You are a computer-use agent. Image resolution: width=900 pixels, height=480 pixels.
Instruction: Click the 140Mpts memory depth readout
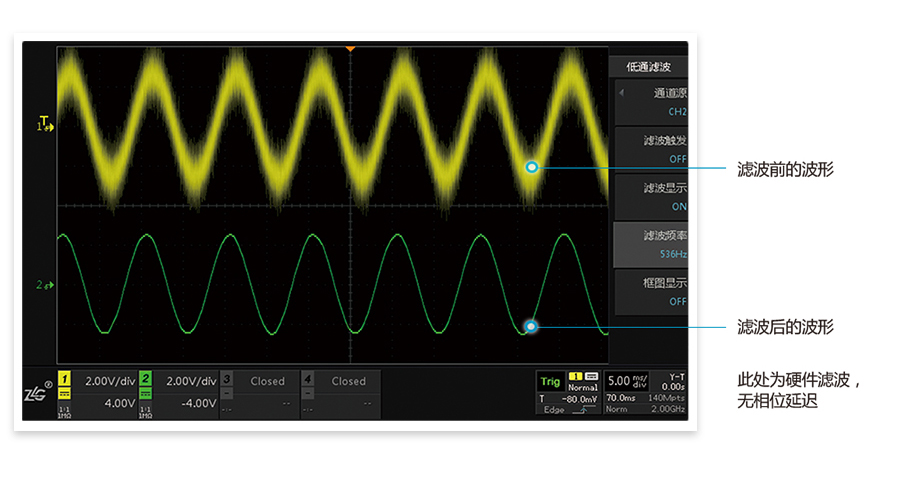[666, 398]
